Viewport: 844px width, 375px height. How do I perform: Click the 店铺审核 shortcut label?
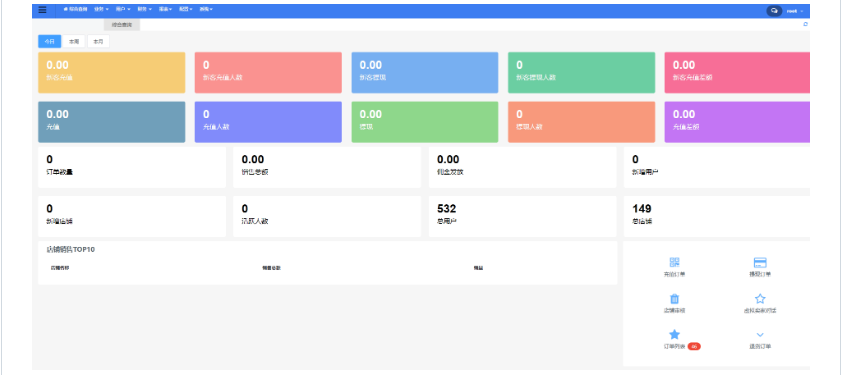674,310
